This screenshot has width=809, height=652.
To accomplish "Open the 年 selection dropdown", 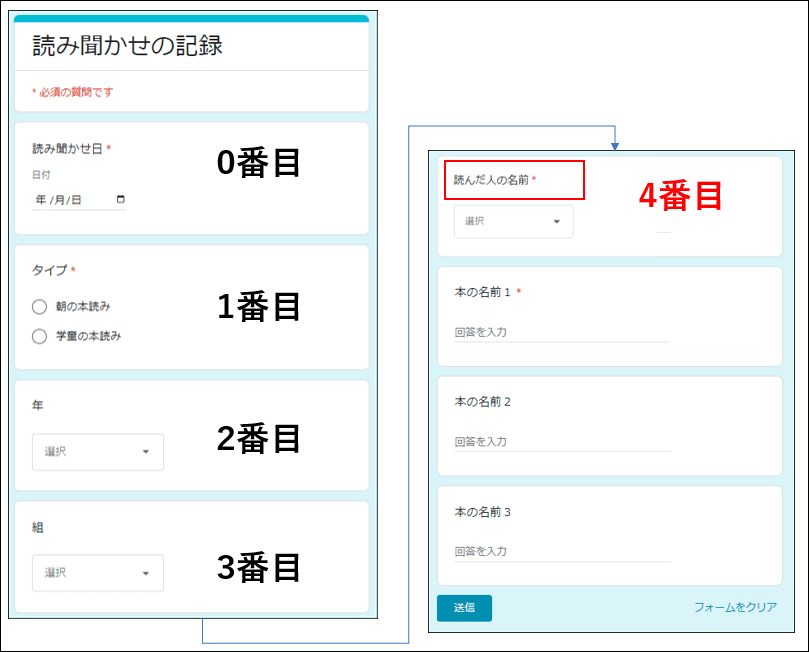I will [x=98, y=452].
